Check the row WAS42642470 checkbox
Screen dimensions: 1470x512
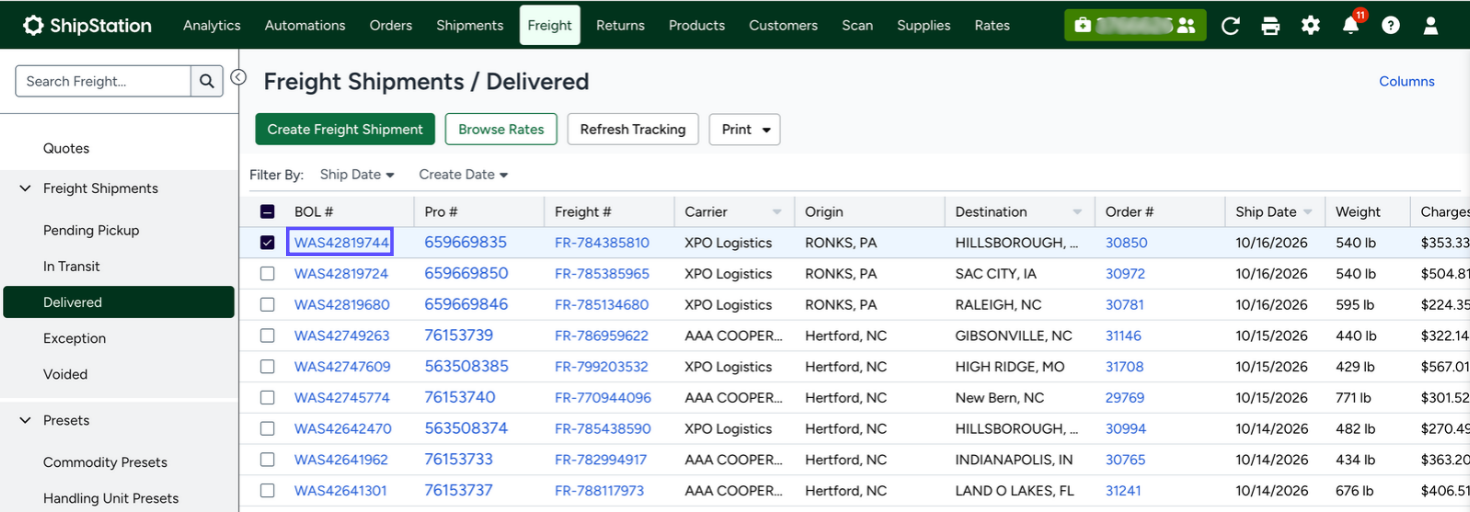pyautogui.click(x=267, y=429)
